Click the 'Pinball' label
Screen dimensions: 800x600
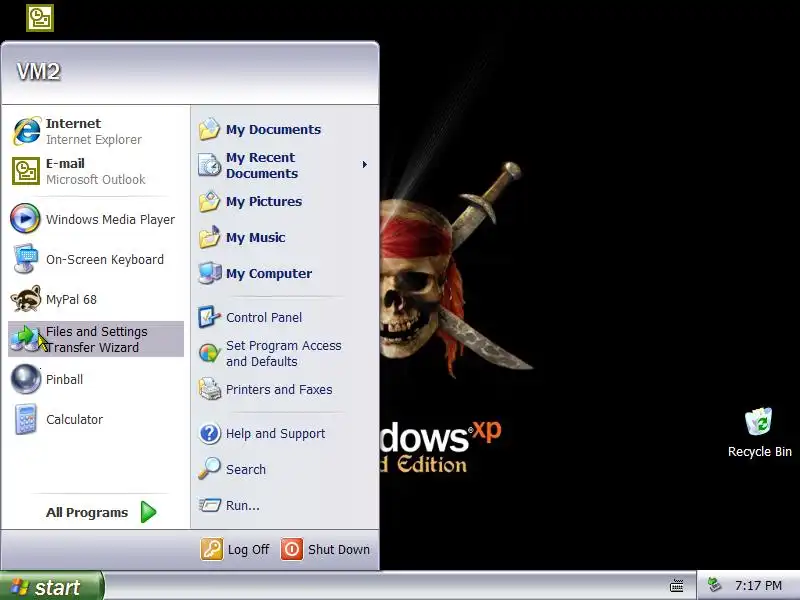[64, 380]
